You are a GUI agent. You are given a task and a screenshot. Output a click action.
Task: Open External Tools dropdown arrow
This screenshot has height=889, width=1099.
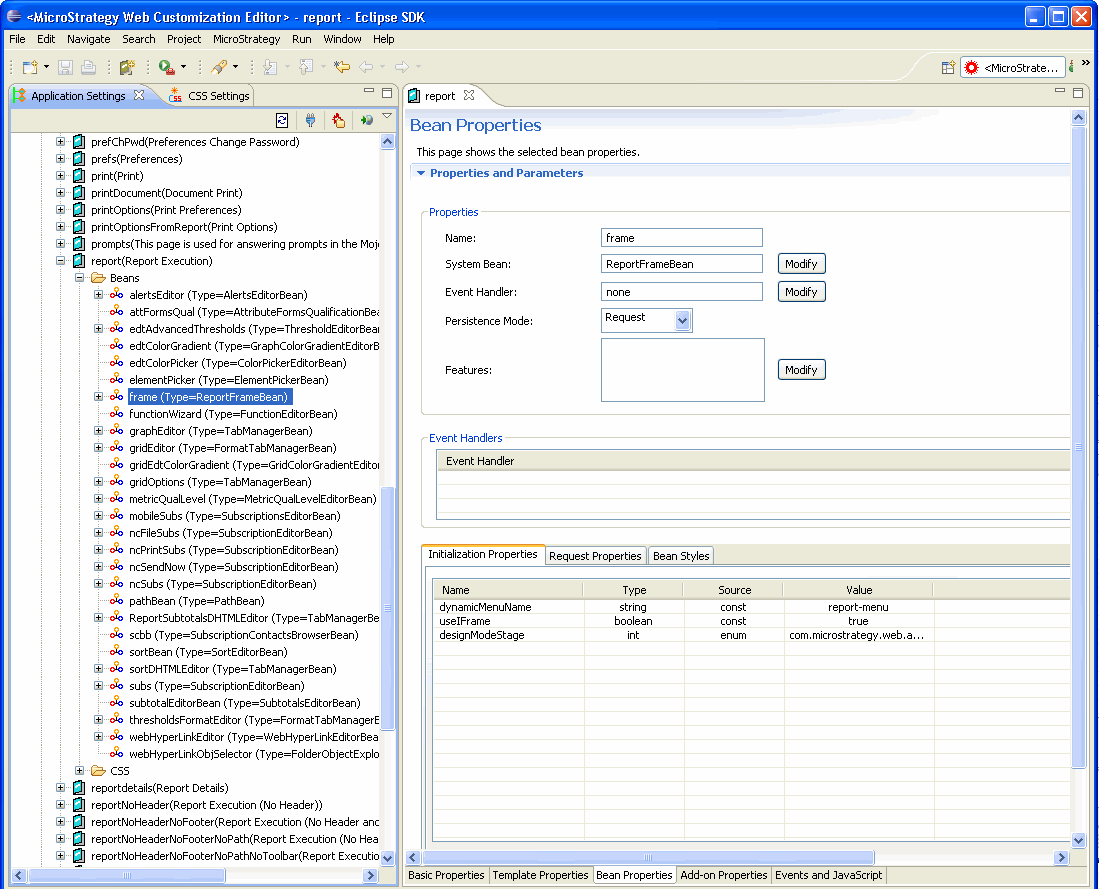click(x=184, y=67)
